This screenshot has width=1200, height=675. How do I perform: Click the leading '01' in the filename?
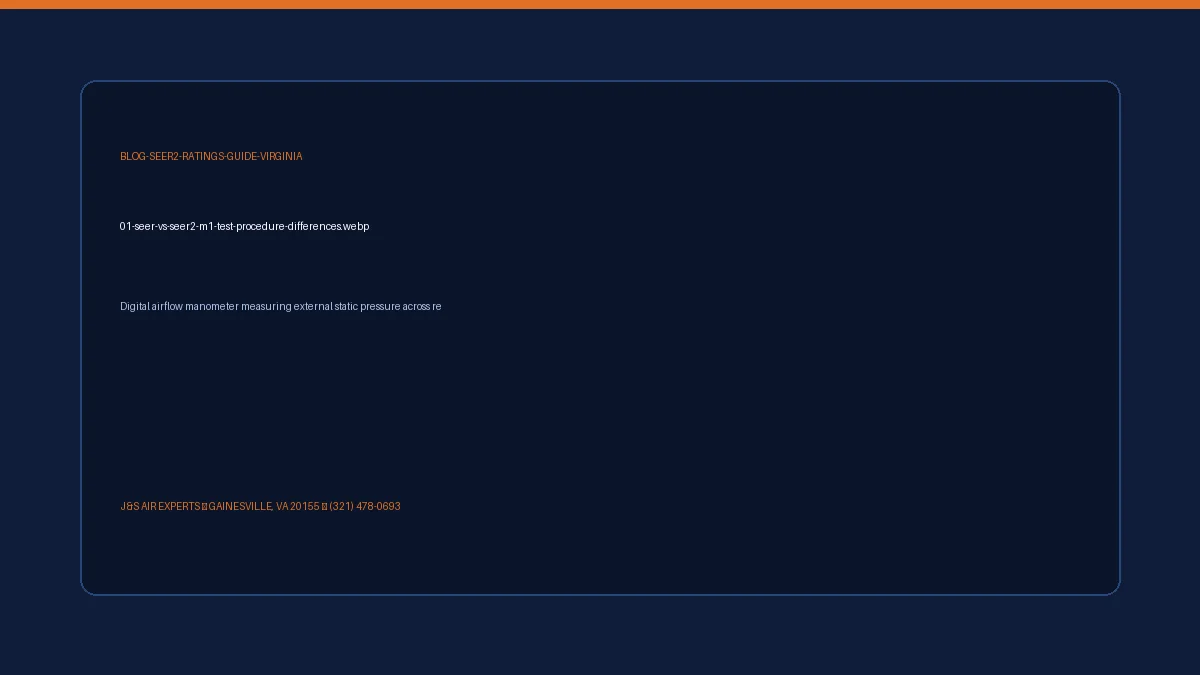126,226
